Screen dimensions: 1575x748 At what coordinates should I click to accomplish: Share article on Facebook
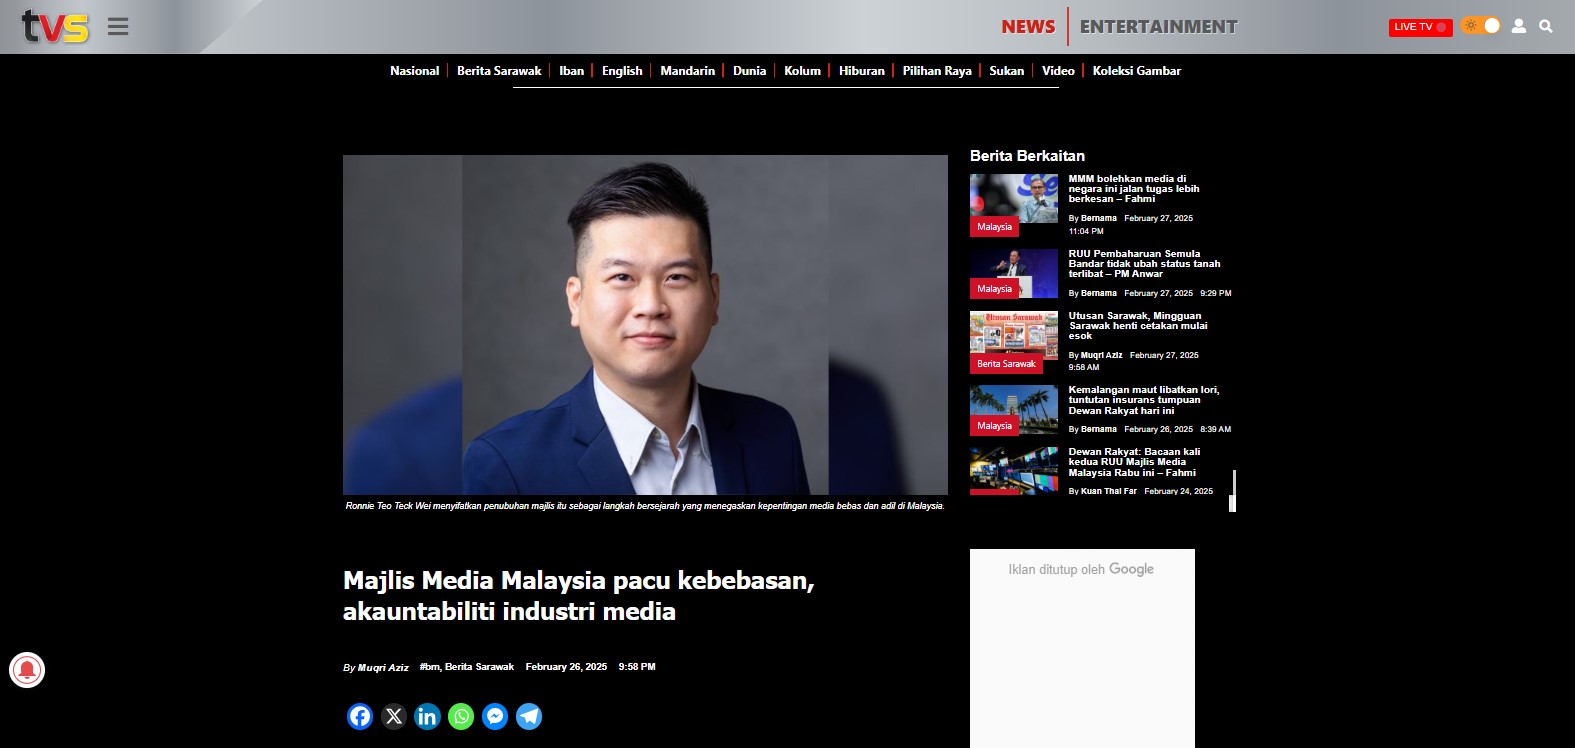click(360, 716)
